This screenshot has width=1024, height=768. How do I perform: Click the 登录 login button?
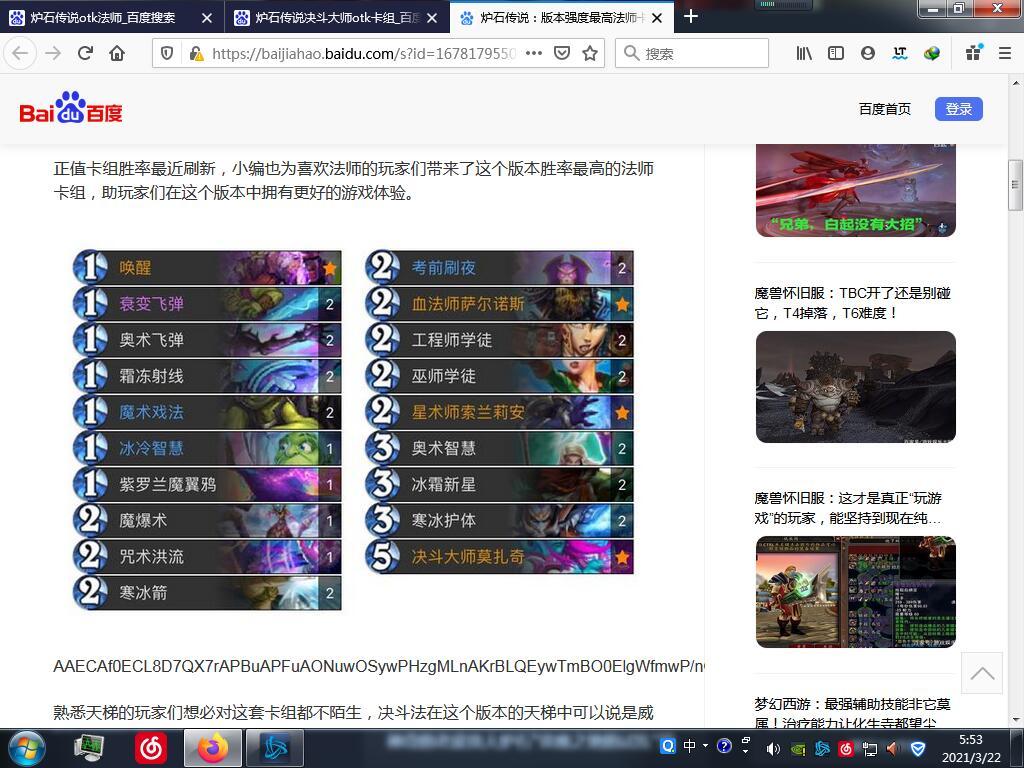pos(959,109)
